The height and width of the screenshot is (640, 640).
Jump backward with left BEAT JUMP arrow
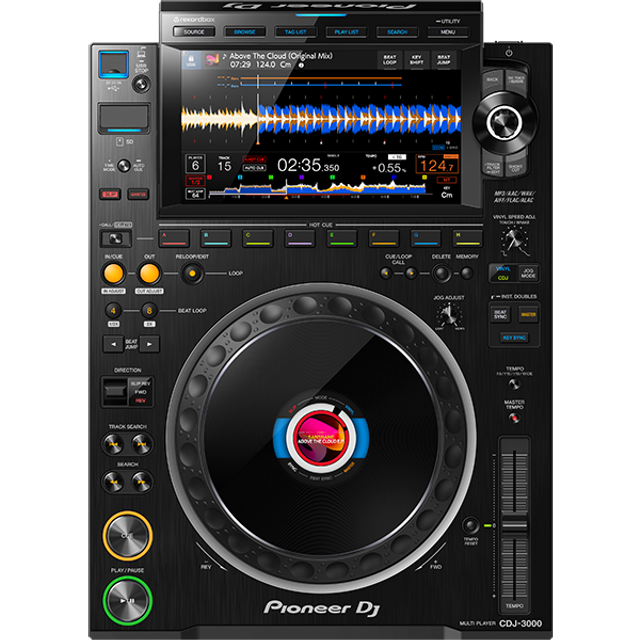(113, 344)
